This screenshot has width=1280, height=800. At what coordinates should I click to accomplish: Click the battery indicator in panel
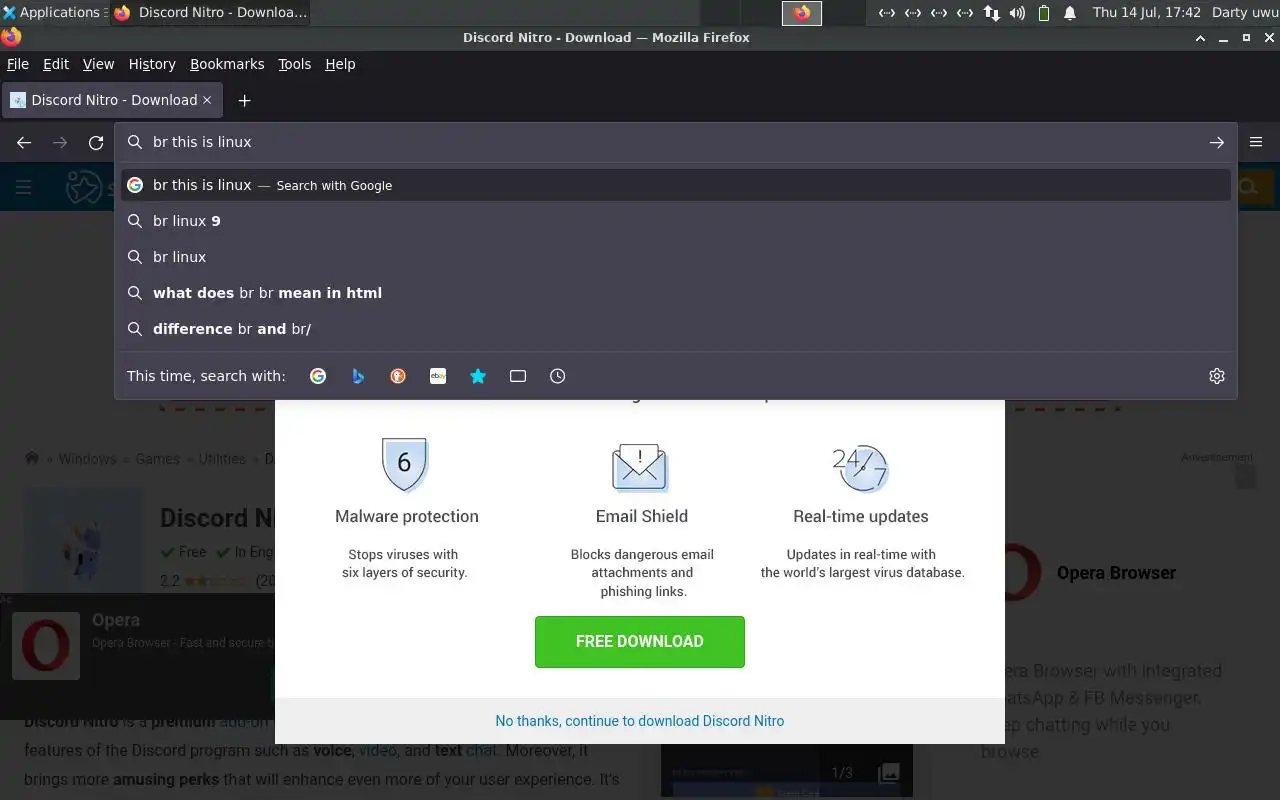pyautogui.click(x=1044, y=13)
